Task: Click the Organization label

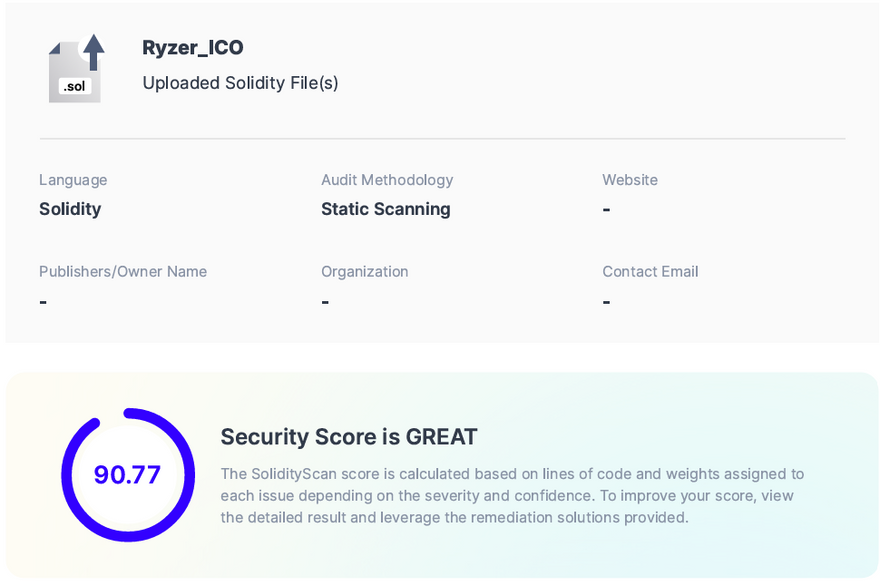Action: (365, 271)
